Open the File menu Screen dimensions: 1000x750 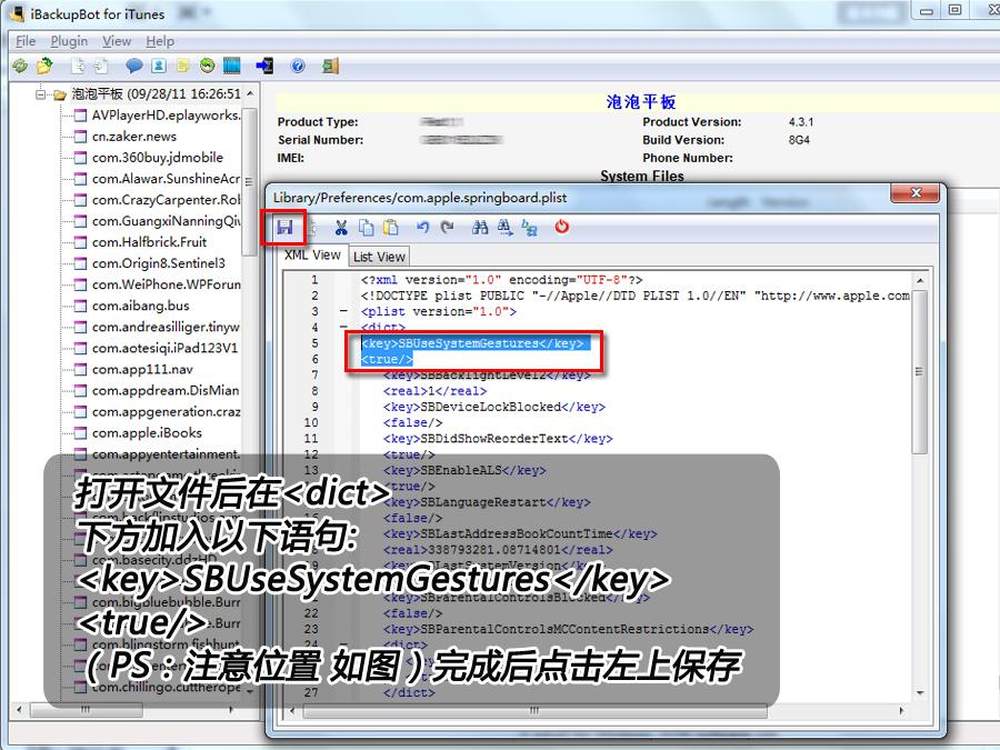[25, 41]
